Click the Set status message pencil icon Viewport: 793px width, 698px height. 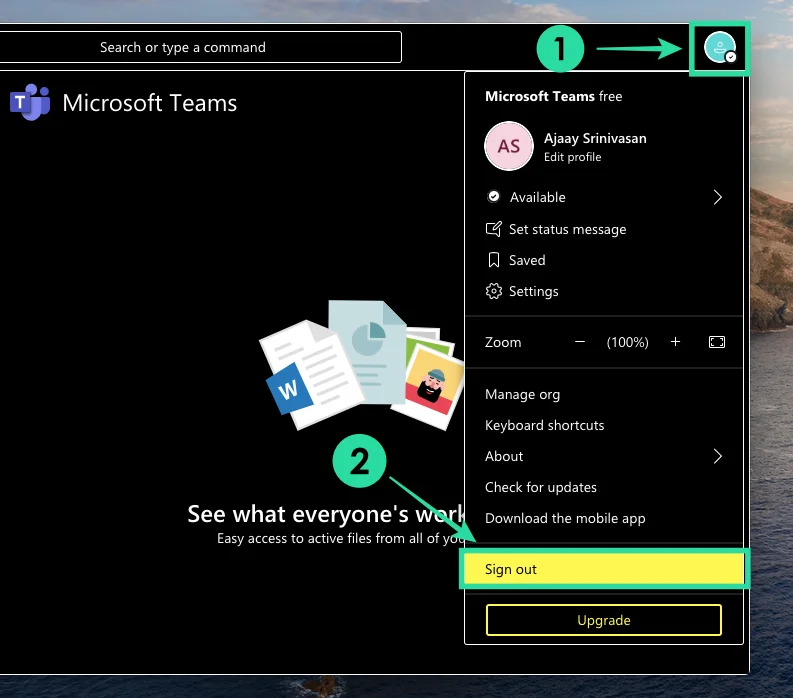494,229
